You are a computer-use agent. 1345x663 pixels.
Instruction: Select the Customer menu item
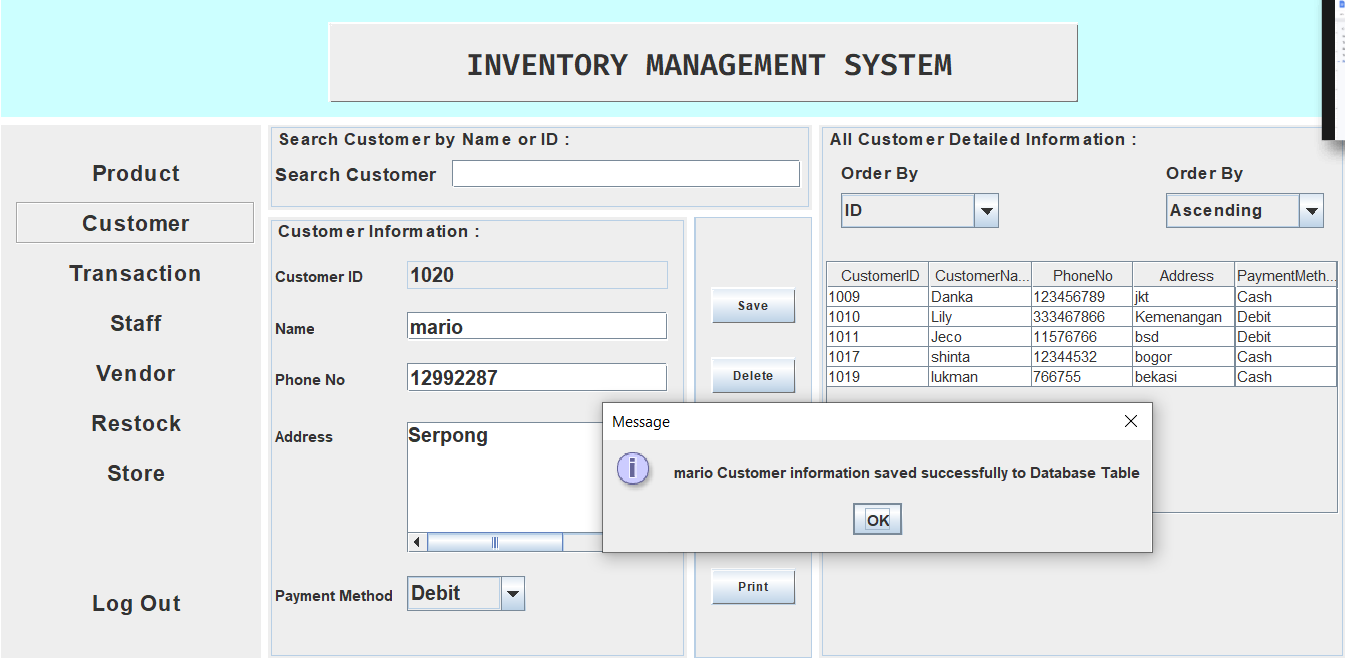click(136, 223)
